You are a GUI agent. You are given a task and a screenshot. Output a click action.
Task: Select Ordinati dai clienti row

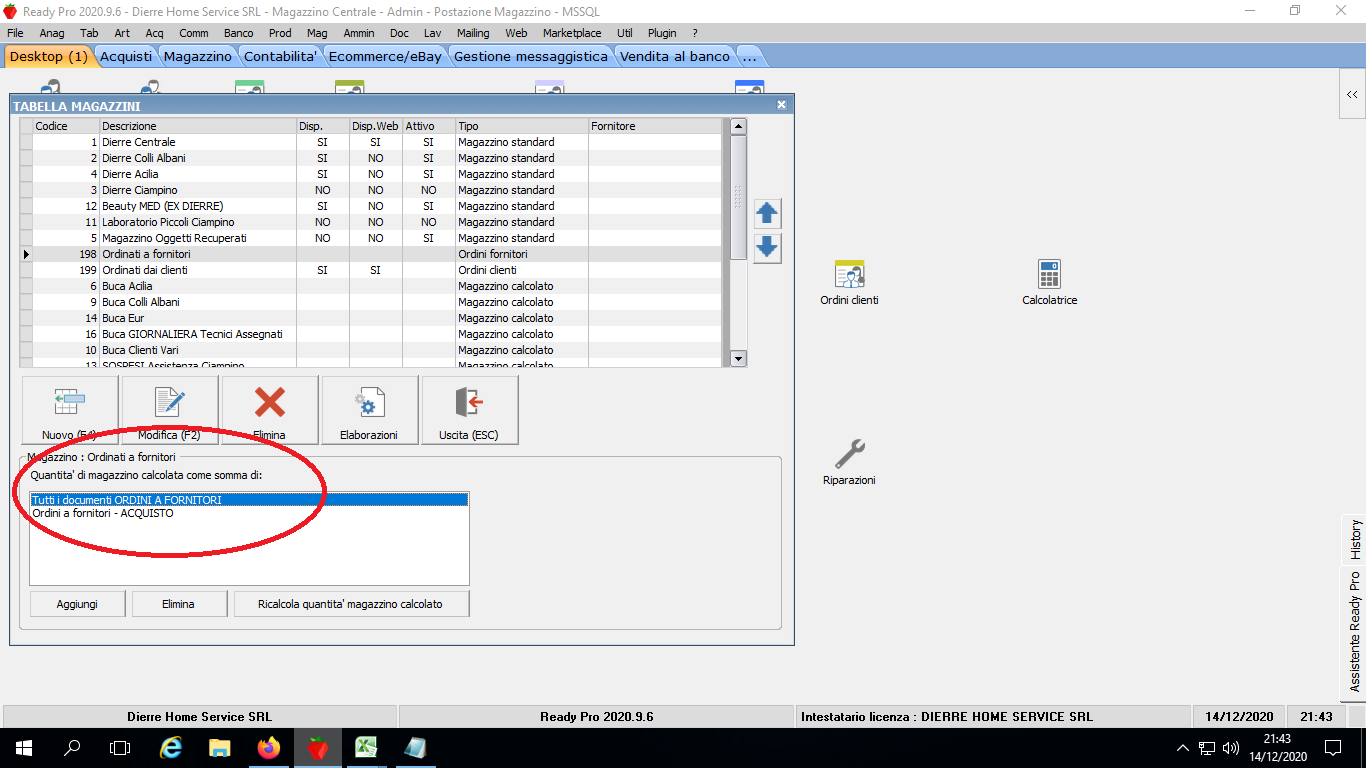(370, 270)
